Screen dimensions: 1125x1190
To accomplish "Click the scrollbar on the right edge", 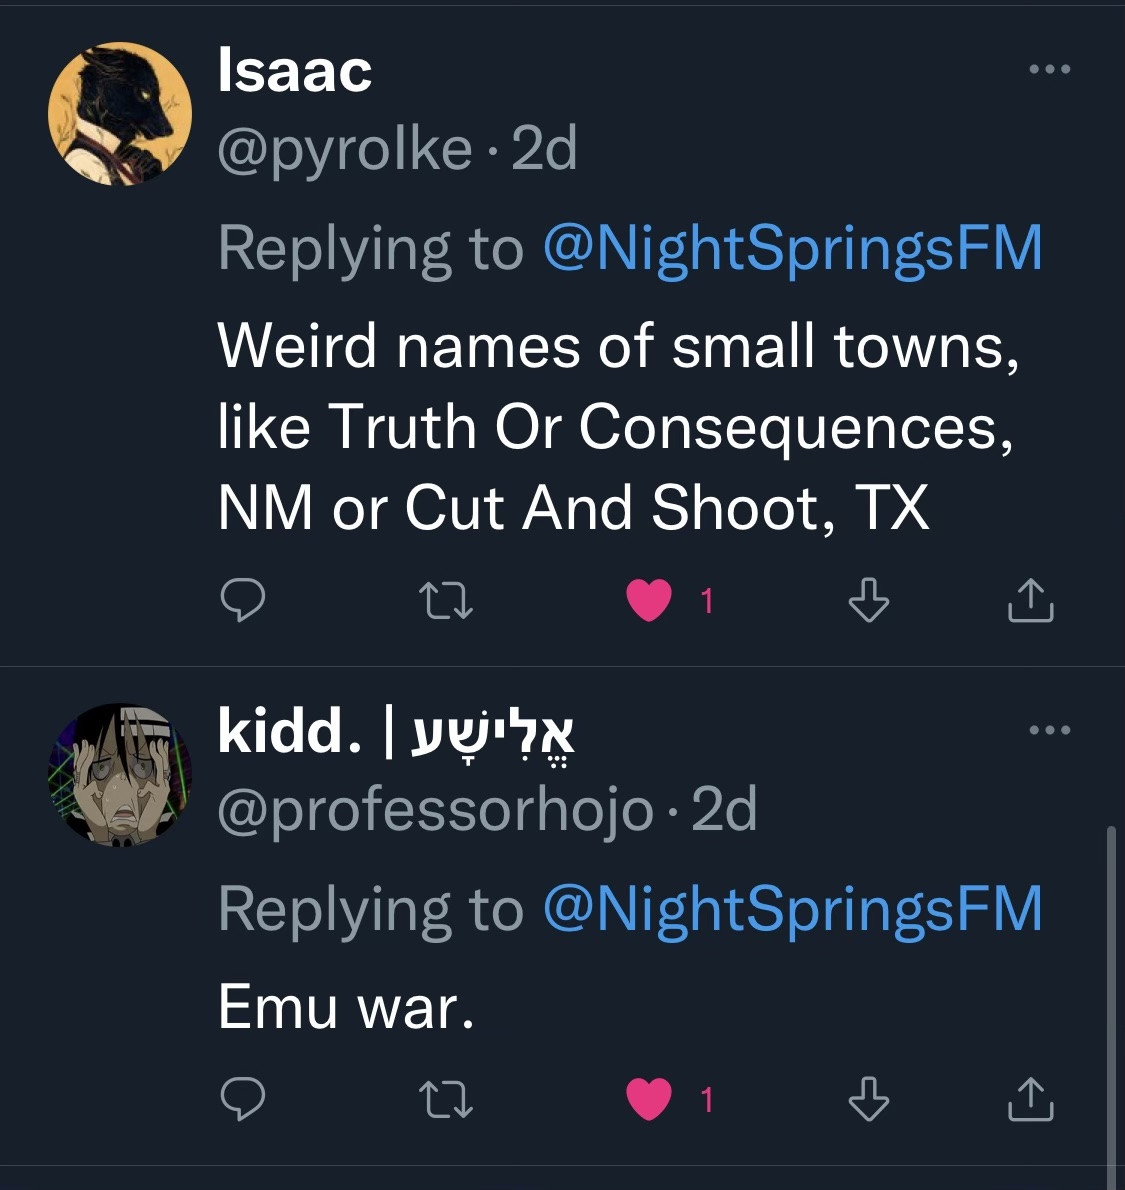I will coord(1111,1000).
